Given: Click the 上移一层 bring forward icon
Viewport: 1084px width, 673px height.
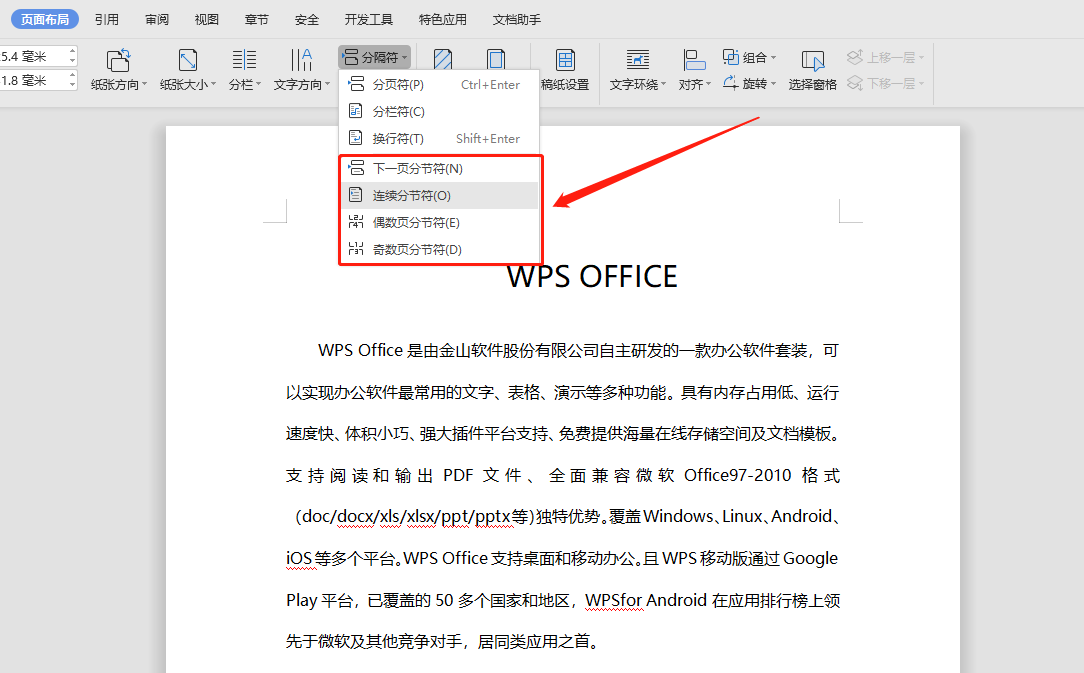Looking at the screenshot, I should click(x=855, y=57).
